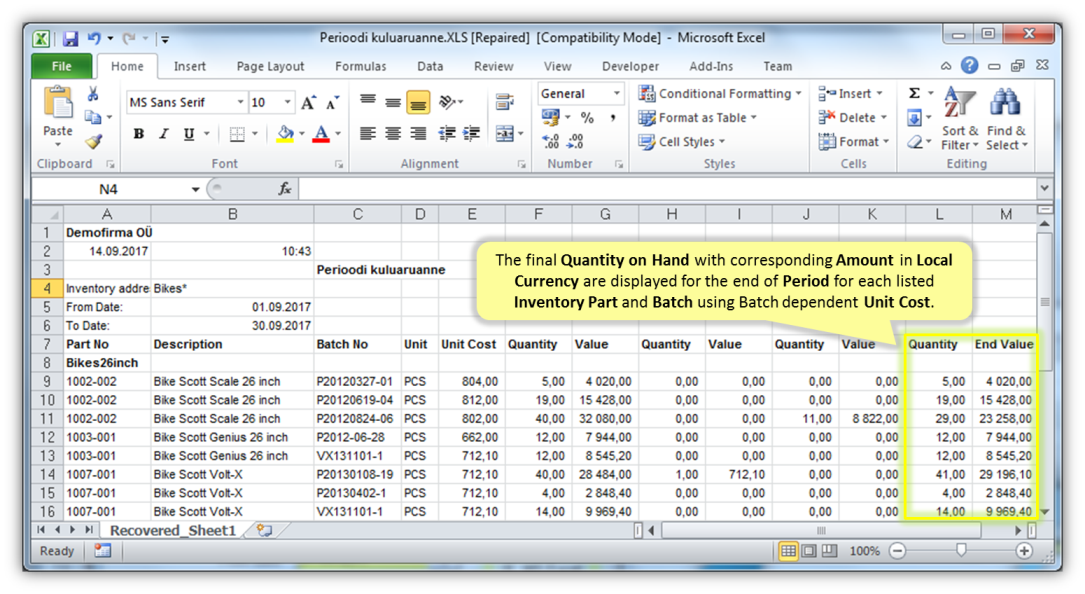Click the AutoSum sigma icon
The image size is (1085, 594).
[x=914, y=93]
